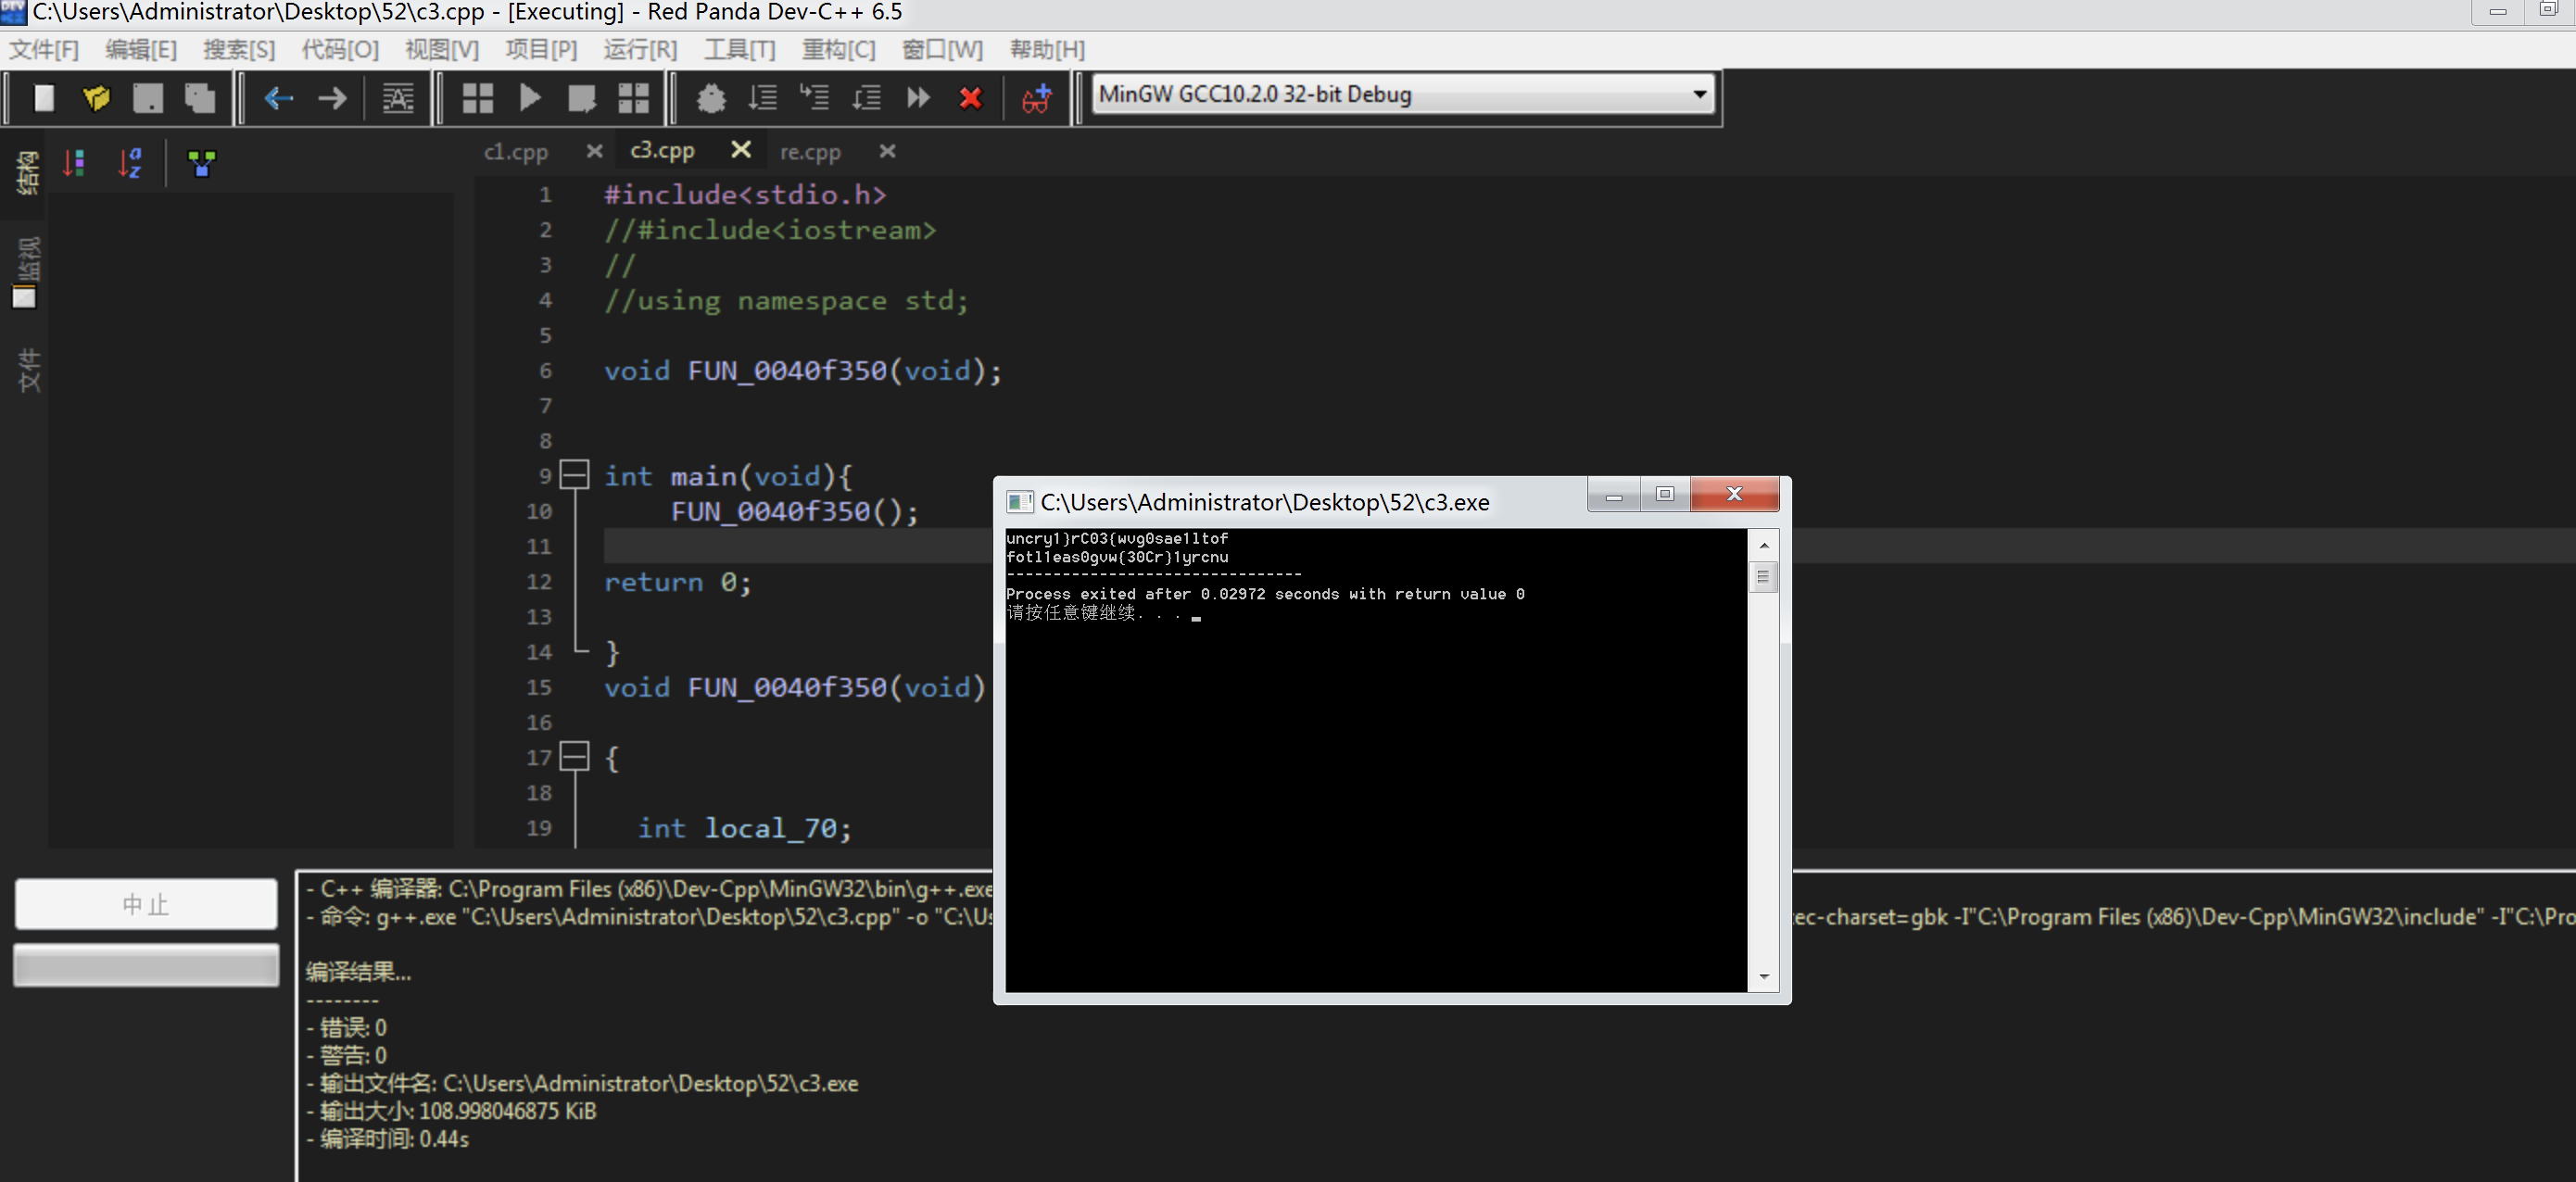Close the re.cpp tab
Screen dimensions: 2576x1182
coord(887,151)
